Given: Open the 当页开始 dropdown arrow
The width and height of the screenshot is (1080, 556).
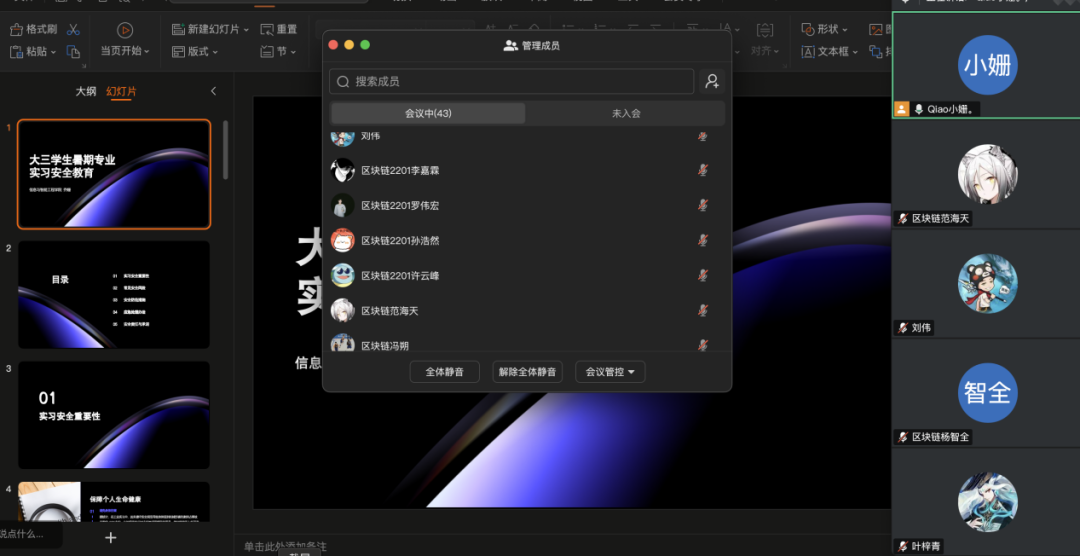Looking at the screenshot, I should tap(147, 52).
